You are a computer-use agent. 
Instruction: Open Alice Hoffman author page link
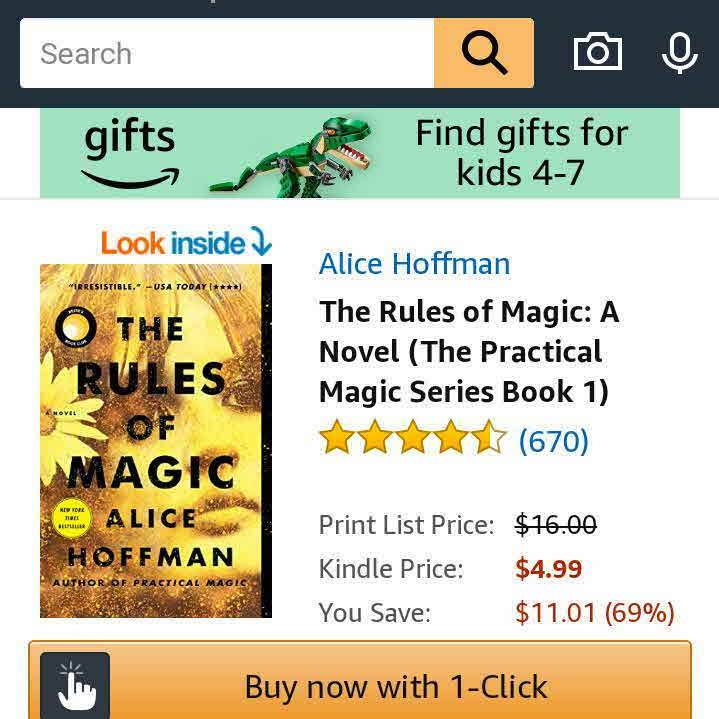tap(415, 264)
